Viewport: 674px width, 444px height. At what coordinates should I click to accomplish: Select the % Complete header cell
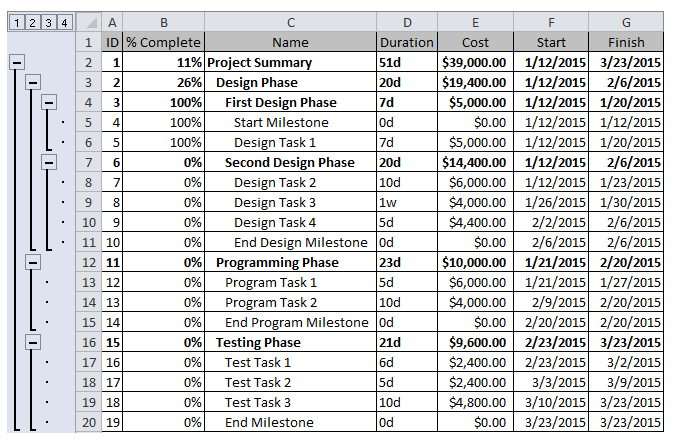point(164,43)
